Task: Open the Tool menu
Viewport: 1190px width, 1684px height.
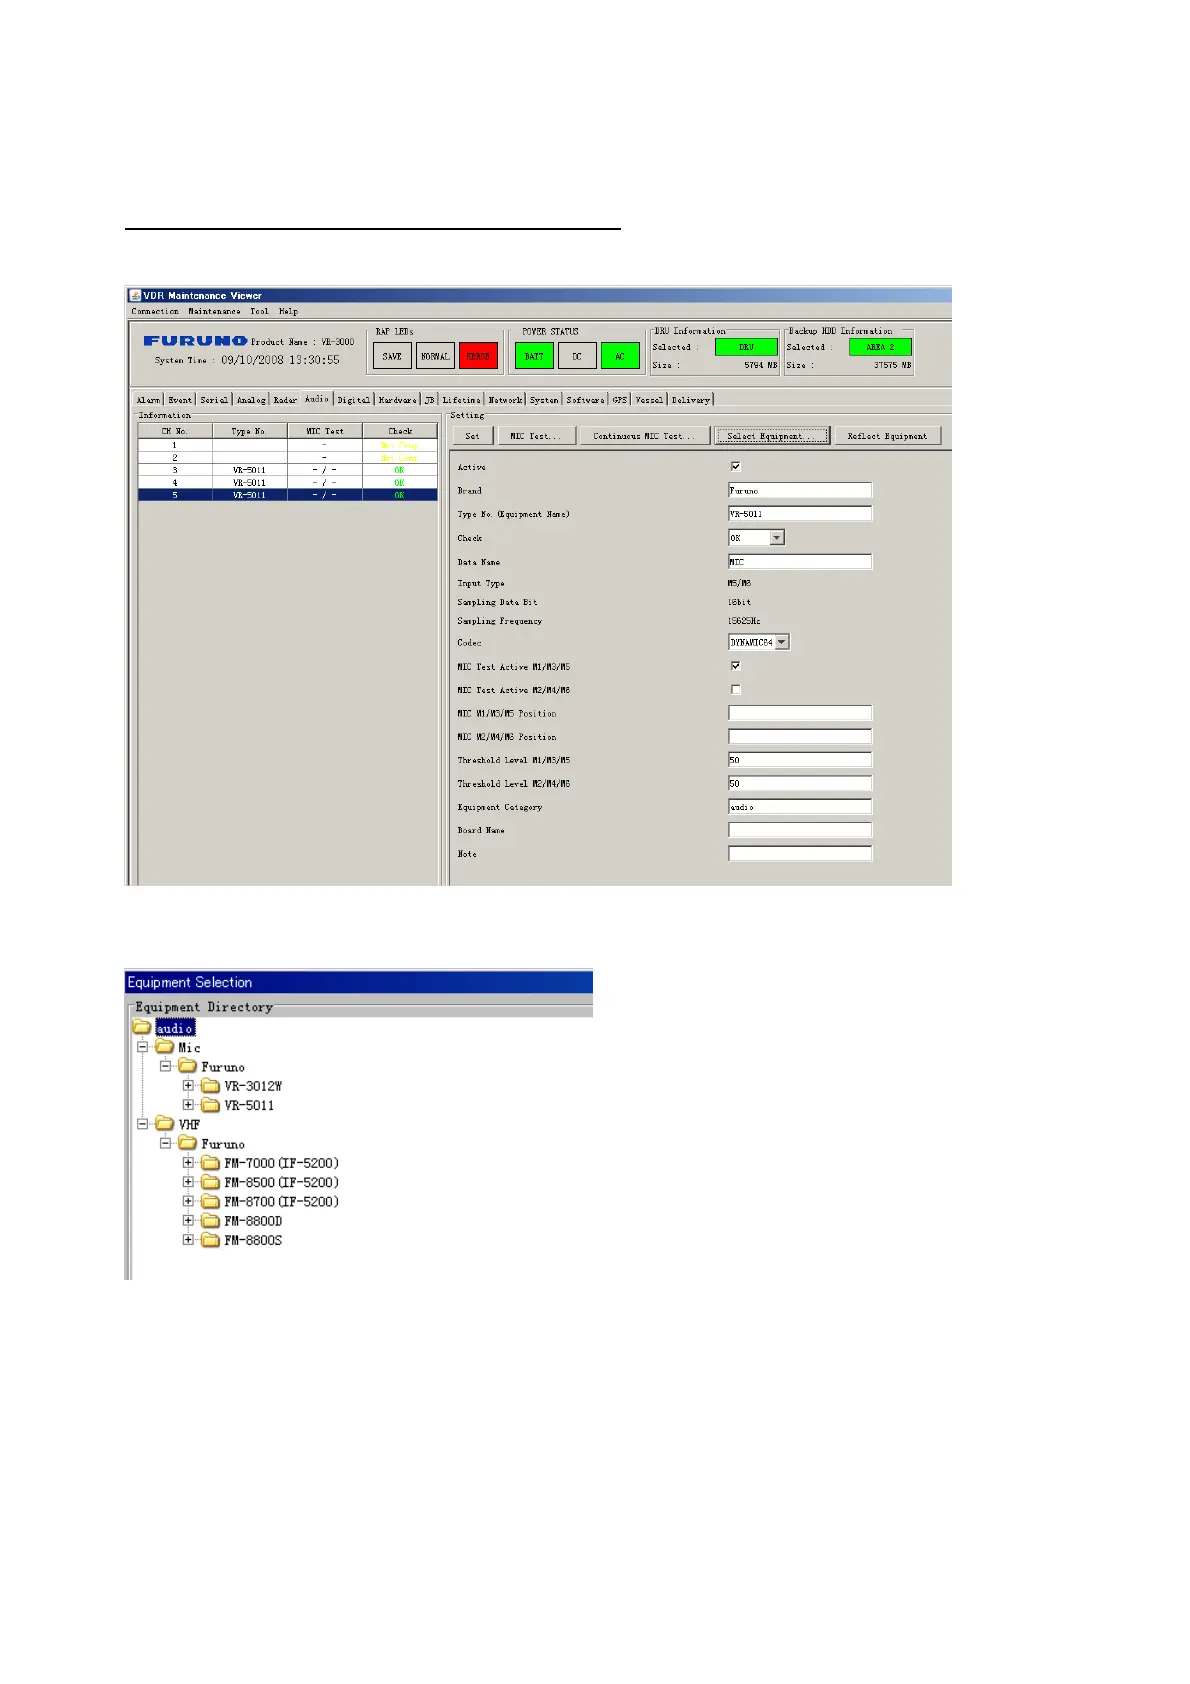Action: (259, 311)
